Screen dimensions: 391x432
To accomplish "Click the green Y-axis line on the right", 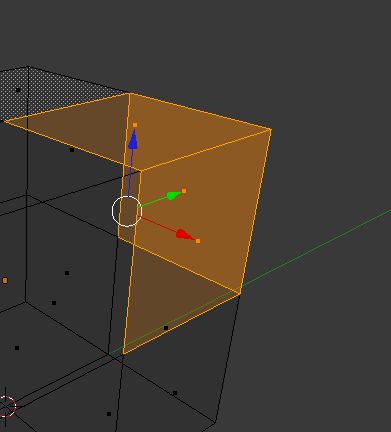I will (x=317, y=248).
